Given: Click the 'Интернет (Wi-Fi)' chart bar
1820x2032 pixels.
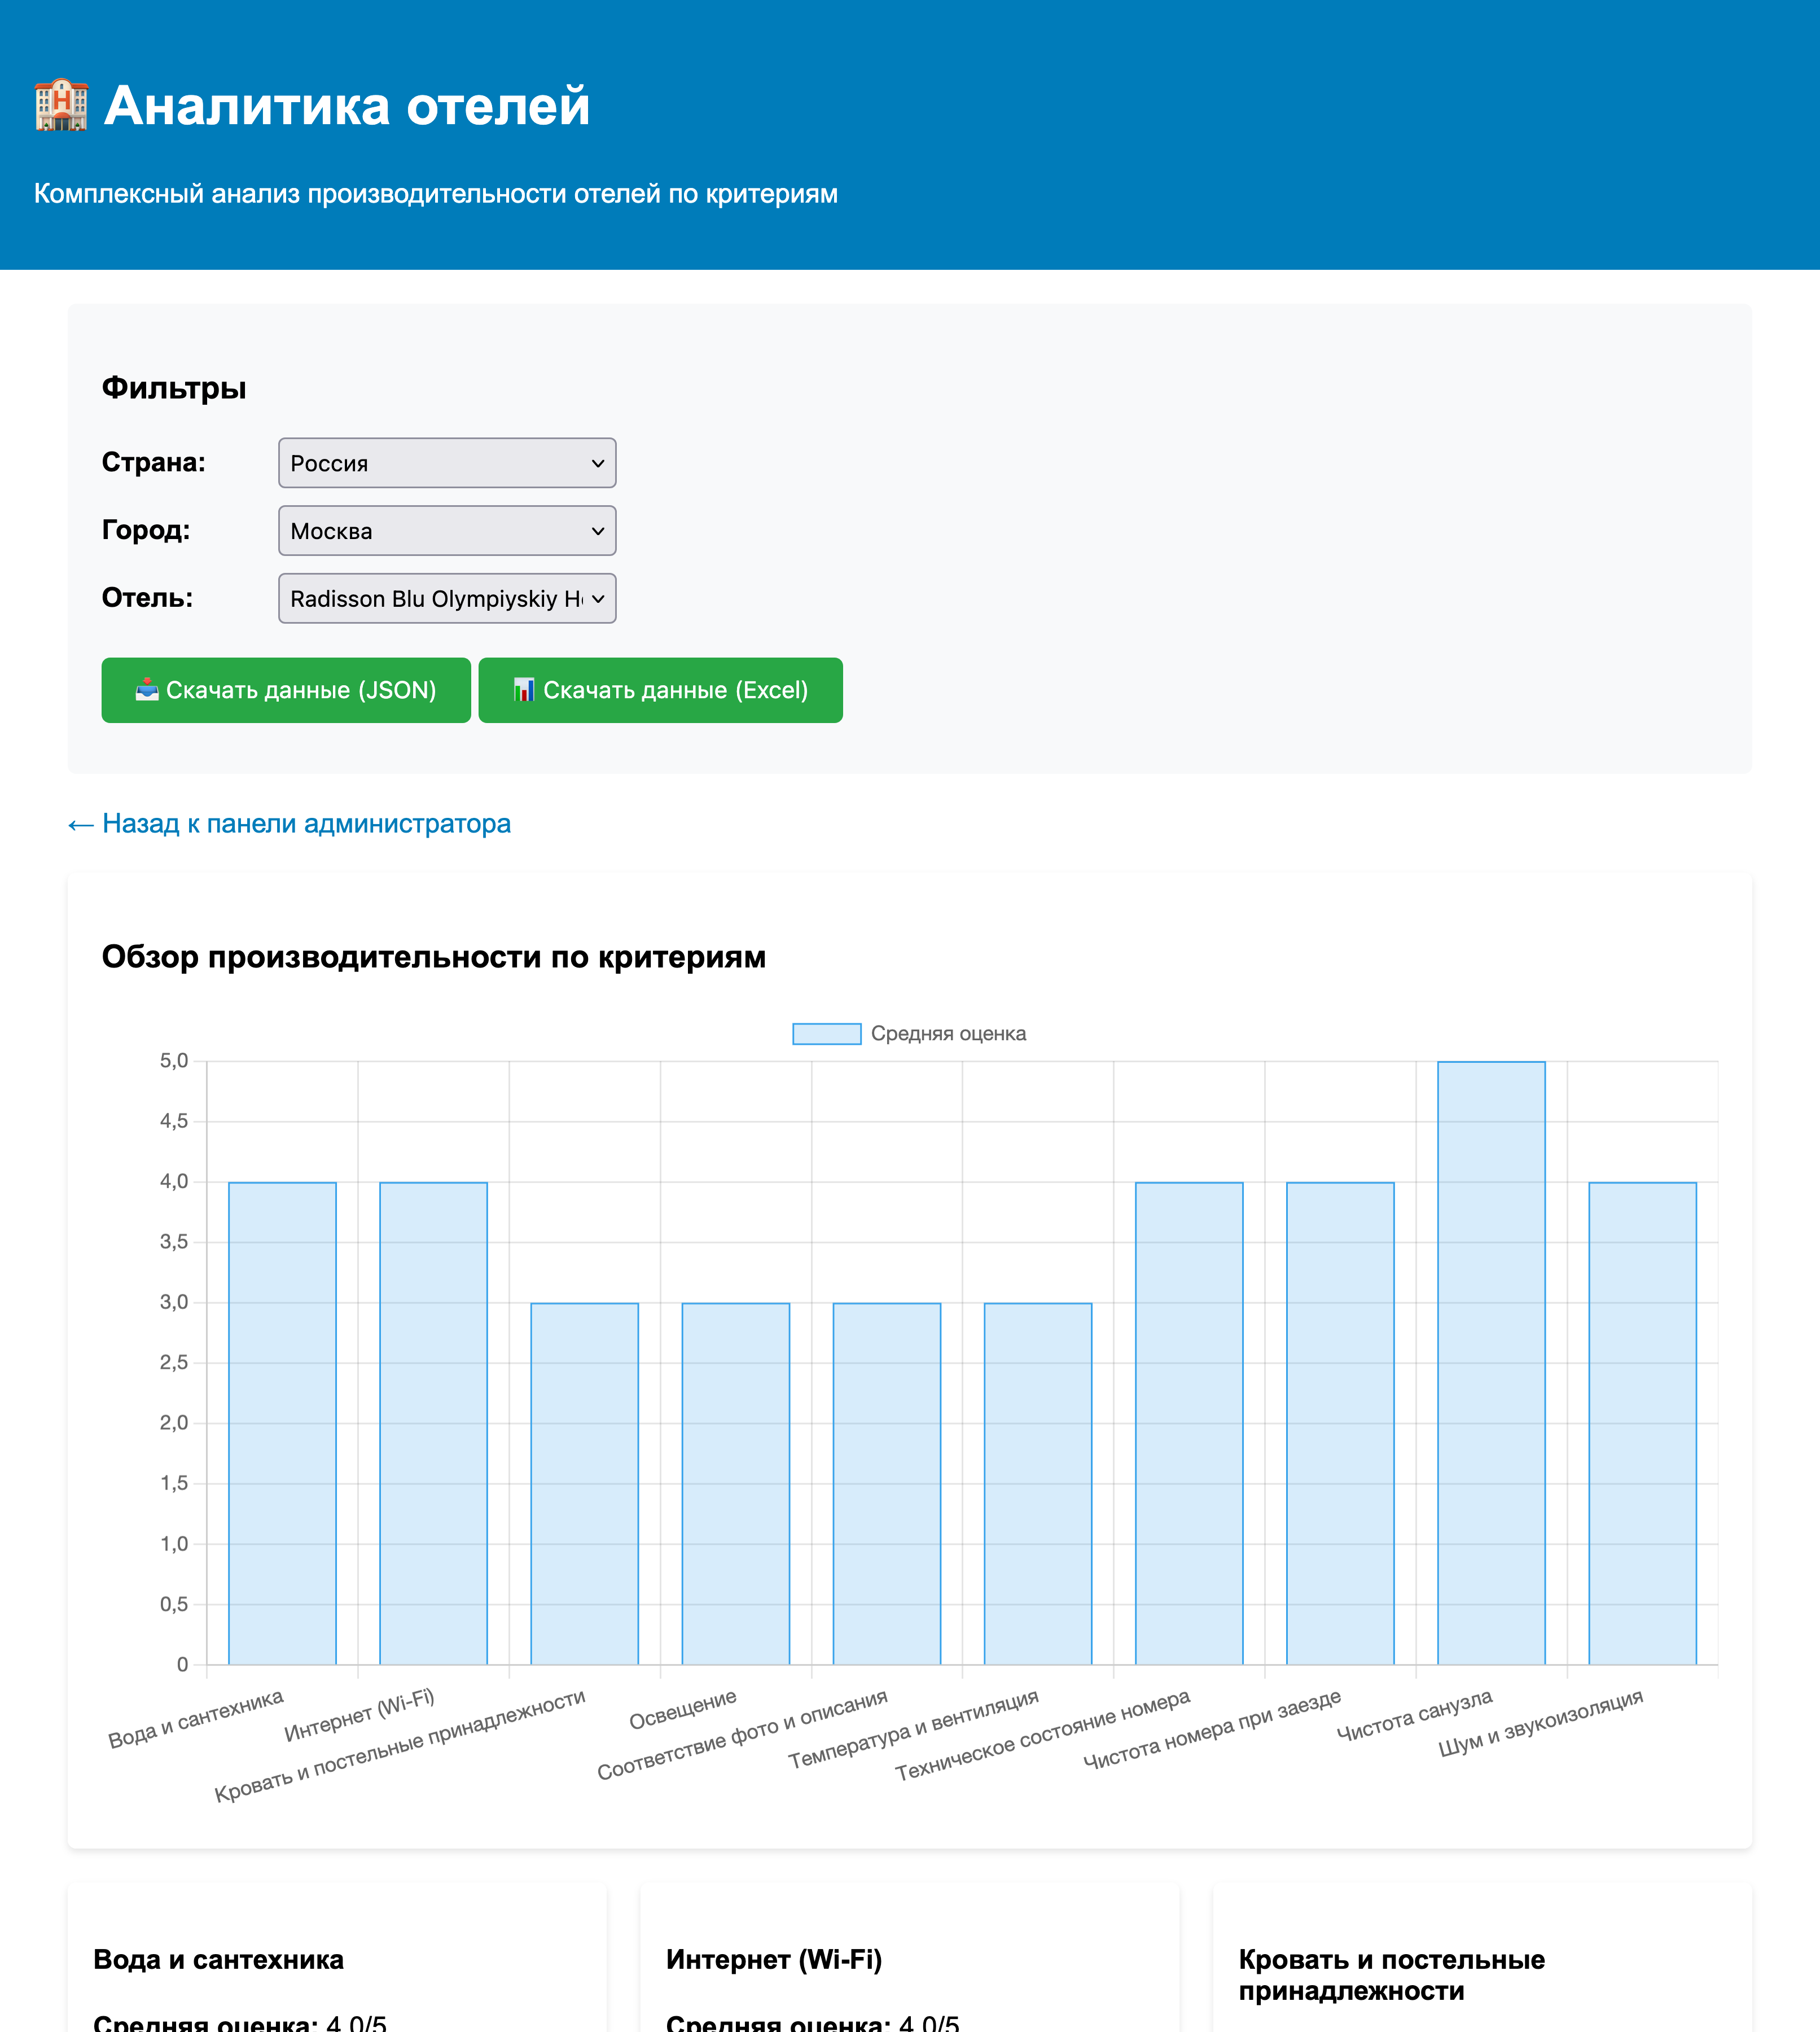Looking at the screenshot, I should [433, 1422].
